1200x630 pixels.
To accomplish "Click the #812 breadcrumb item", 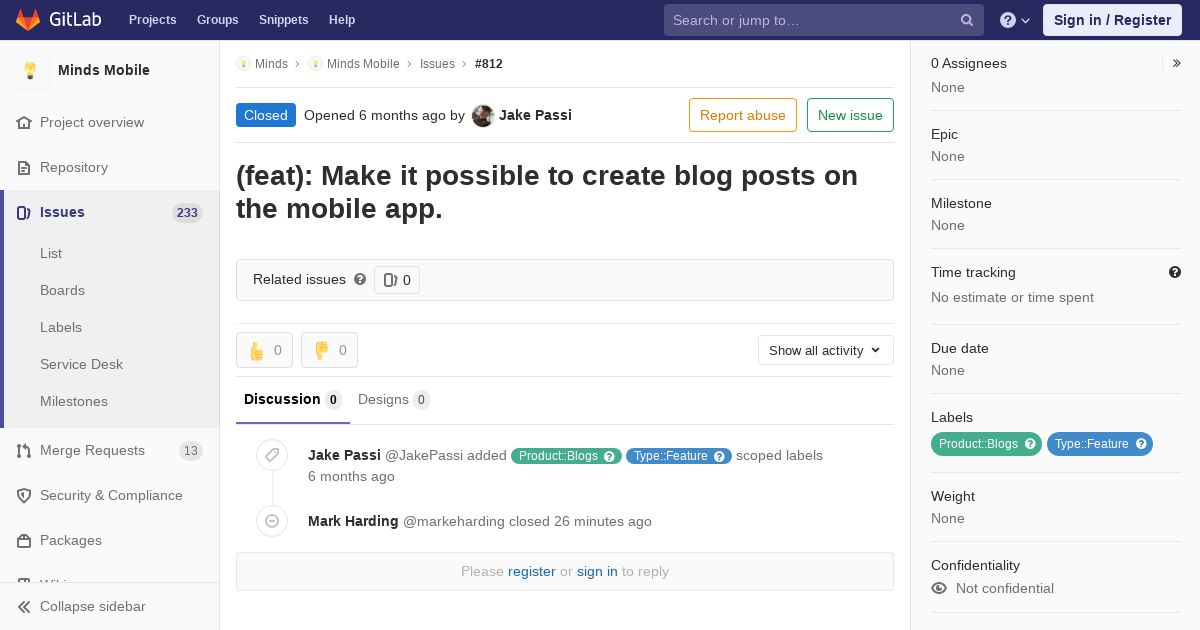I will pyautogui.click(x=489, y=64).
